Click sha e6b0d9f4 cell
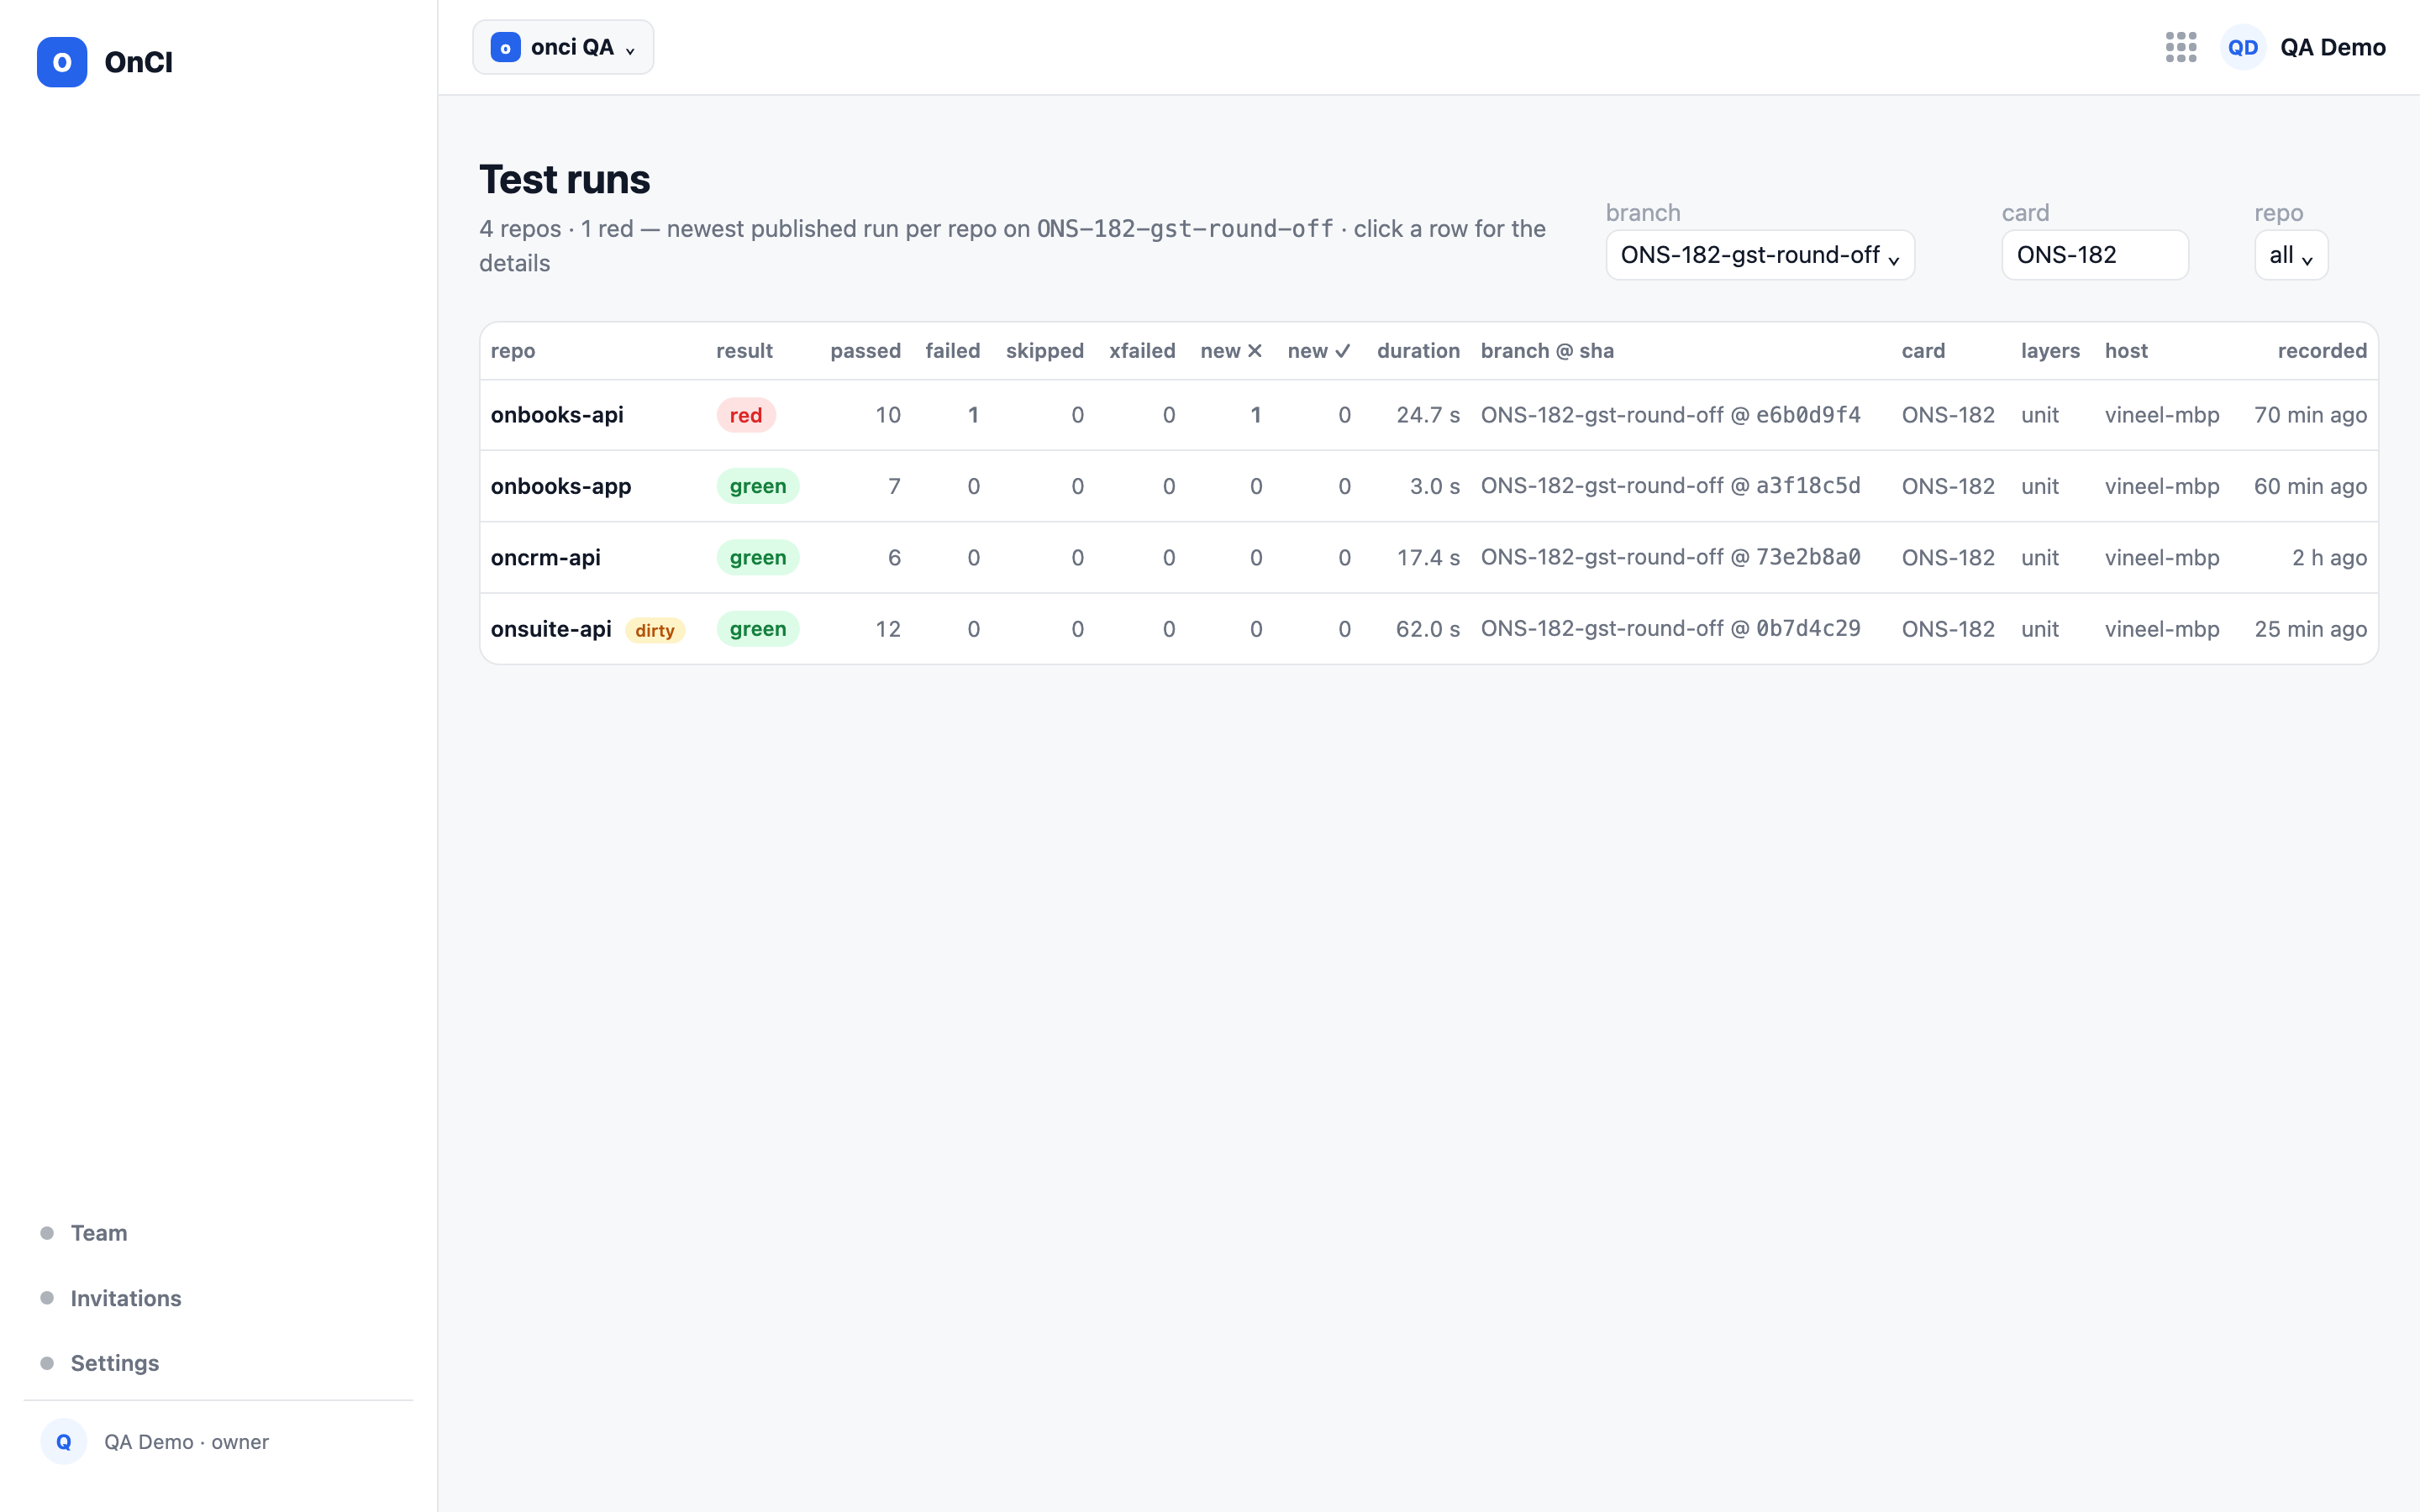Screen dimensions: 2420x1512 tap(1808, 415)
